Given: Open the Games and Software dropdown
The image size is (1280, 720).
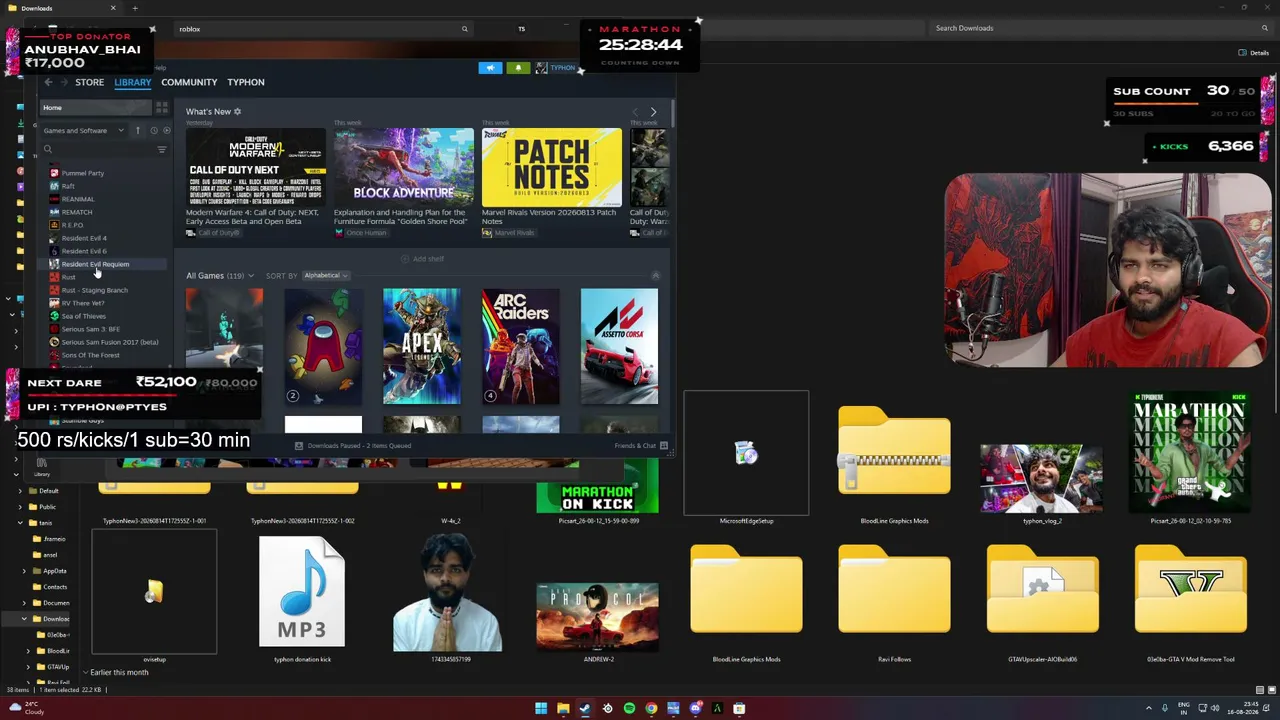Looking at the screenshot, I should click(x=84, y=131).
